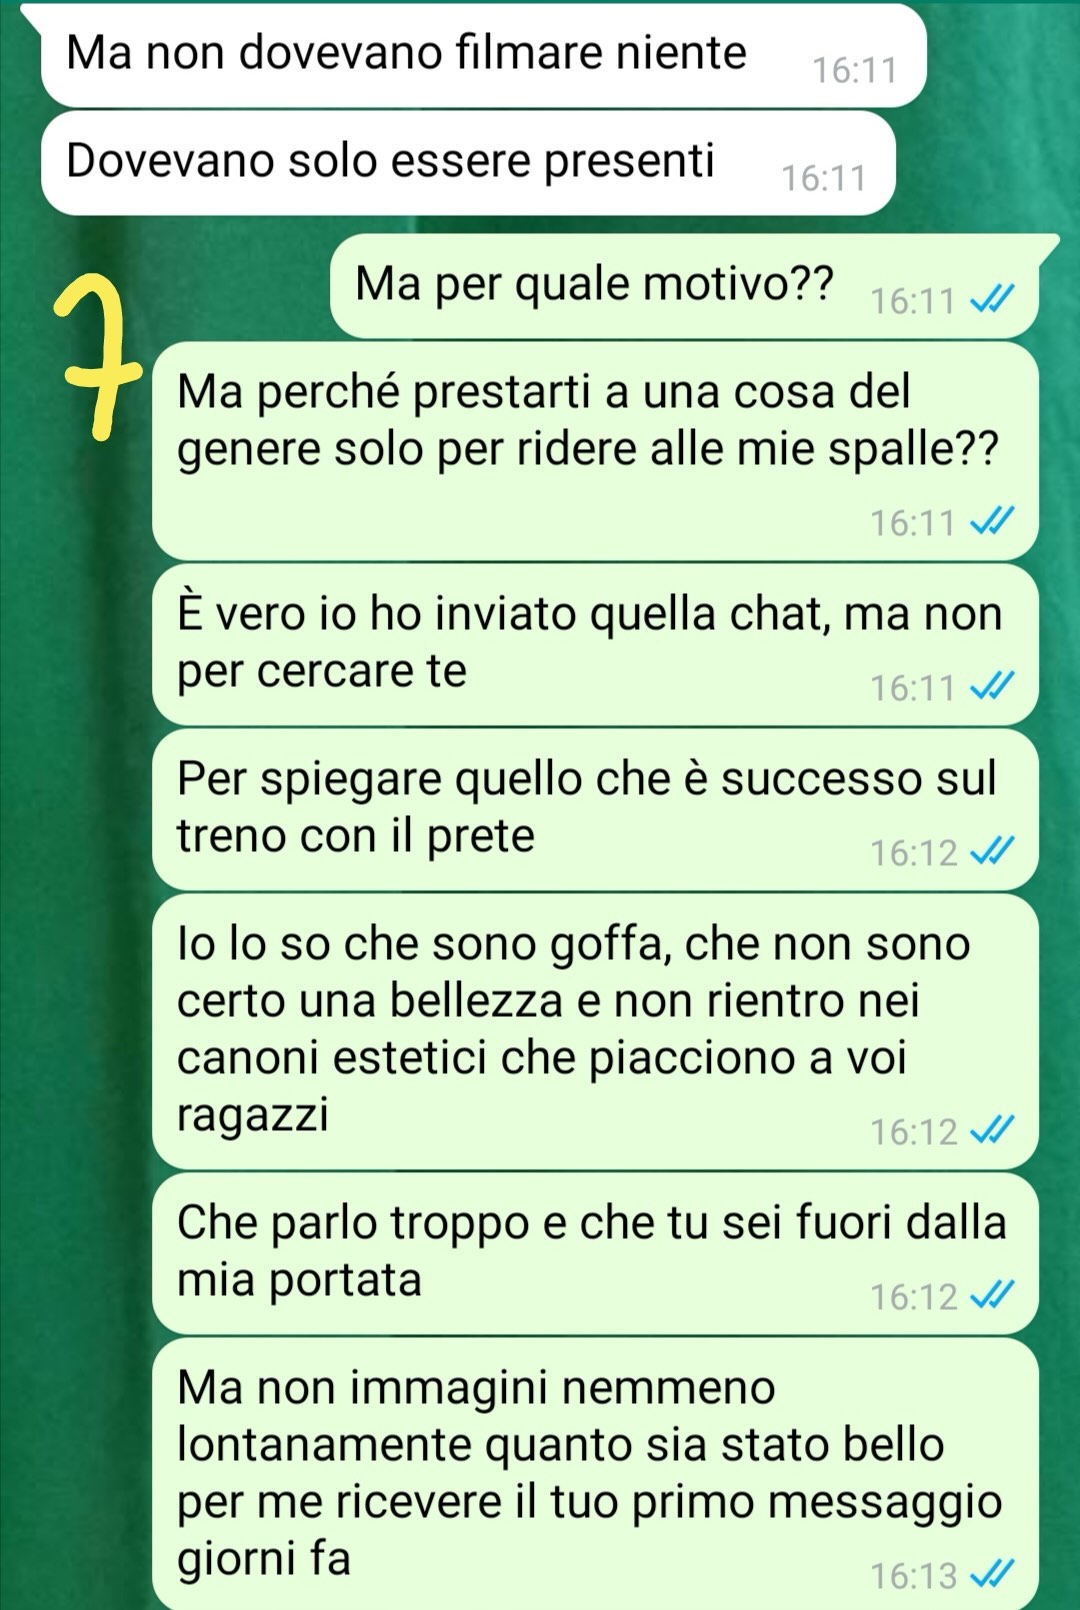Click the blue read-receipt checkmarks beside 'Ma per quale motivo??'
Viewport: 1080px width, 1610px height.
click(993, 300)
